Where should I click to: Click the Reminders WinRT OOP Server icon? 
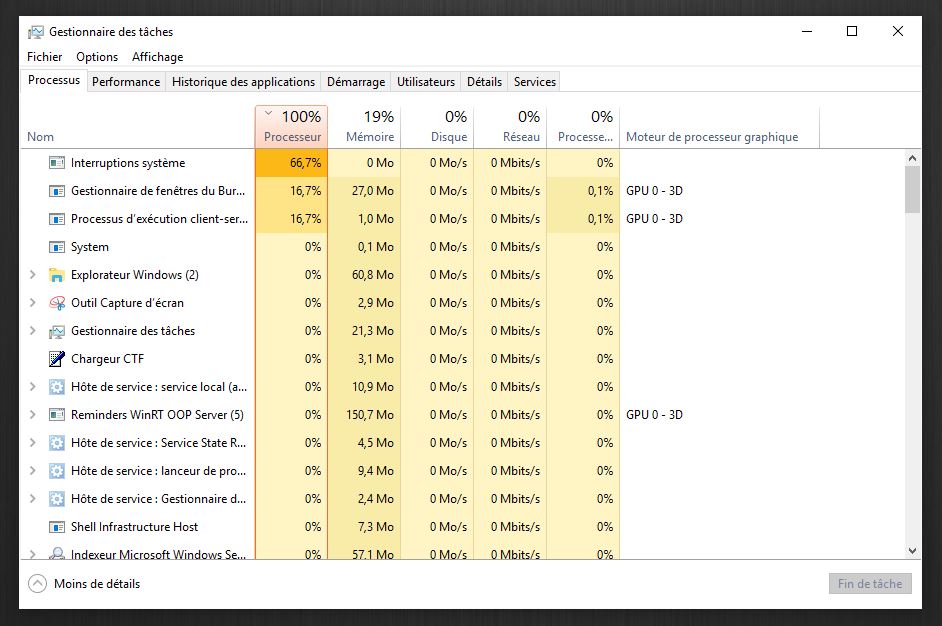(56, 415)
